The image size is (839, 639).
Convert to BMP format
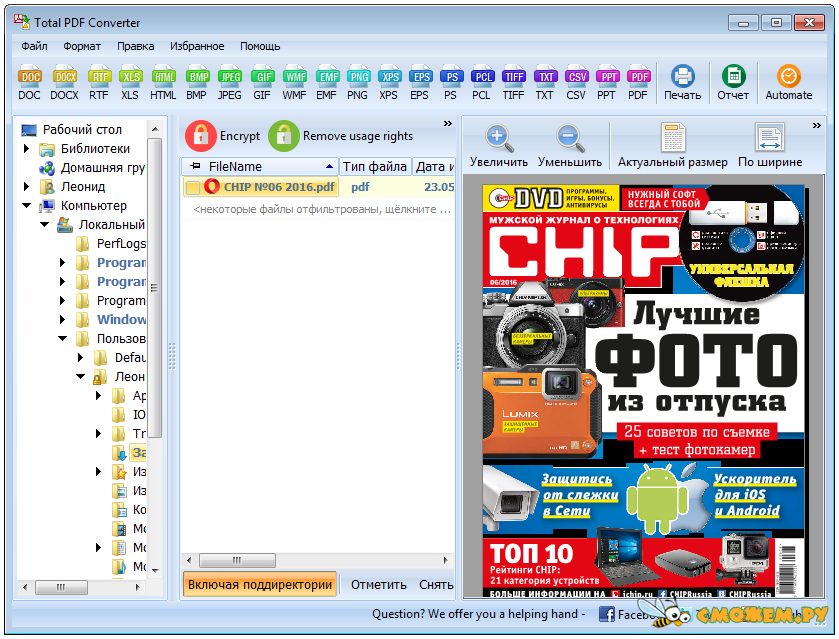tap(197, 83)
